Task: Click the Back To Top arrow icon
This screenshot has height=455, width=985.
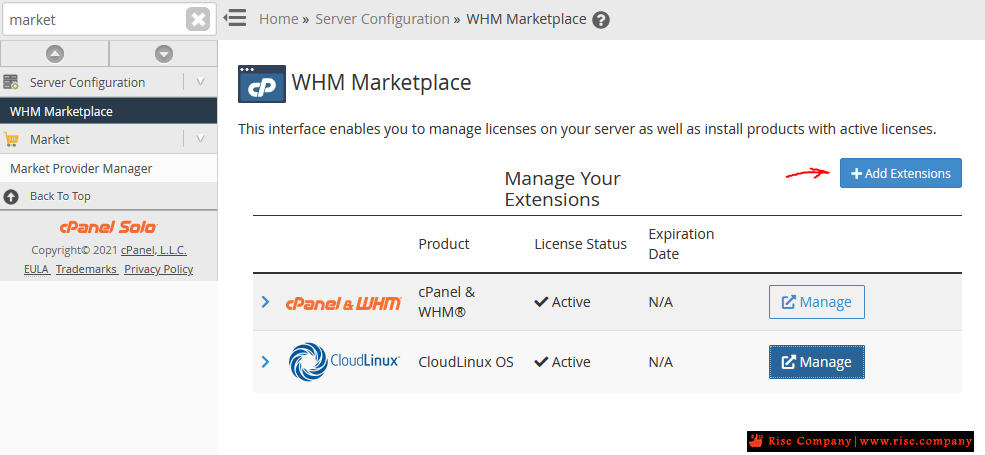Action: click(x=11, y=197)
